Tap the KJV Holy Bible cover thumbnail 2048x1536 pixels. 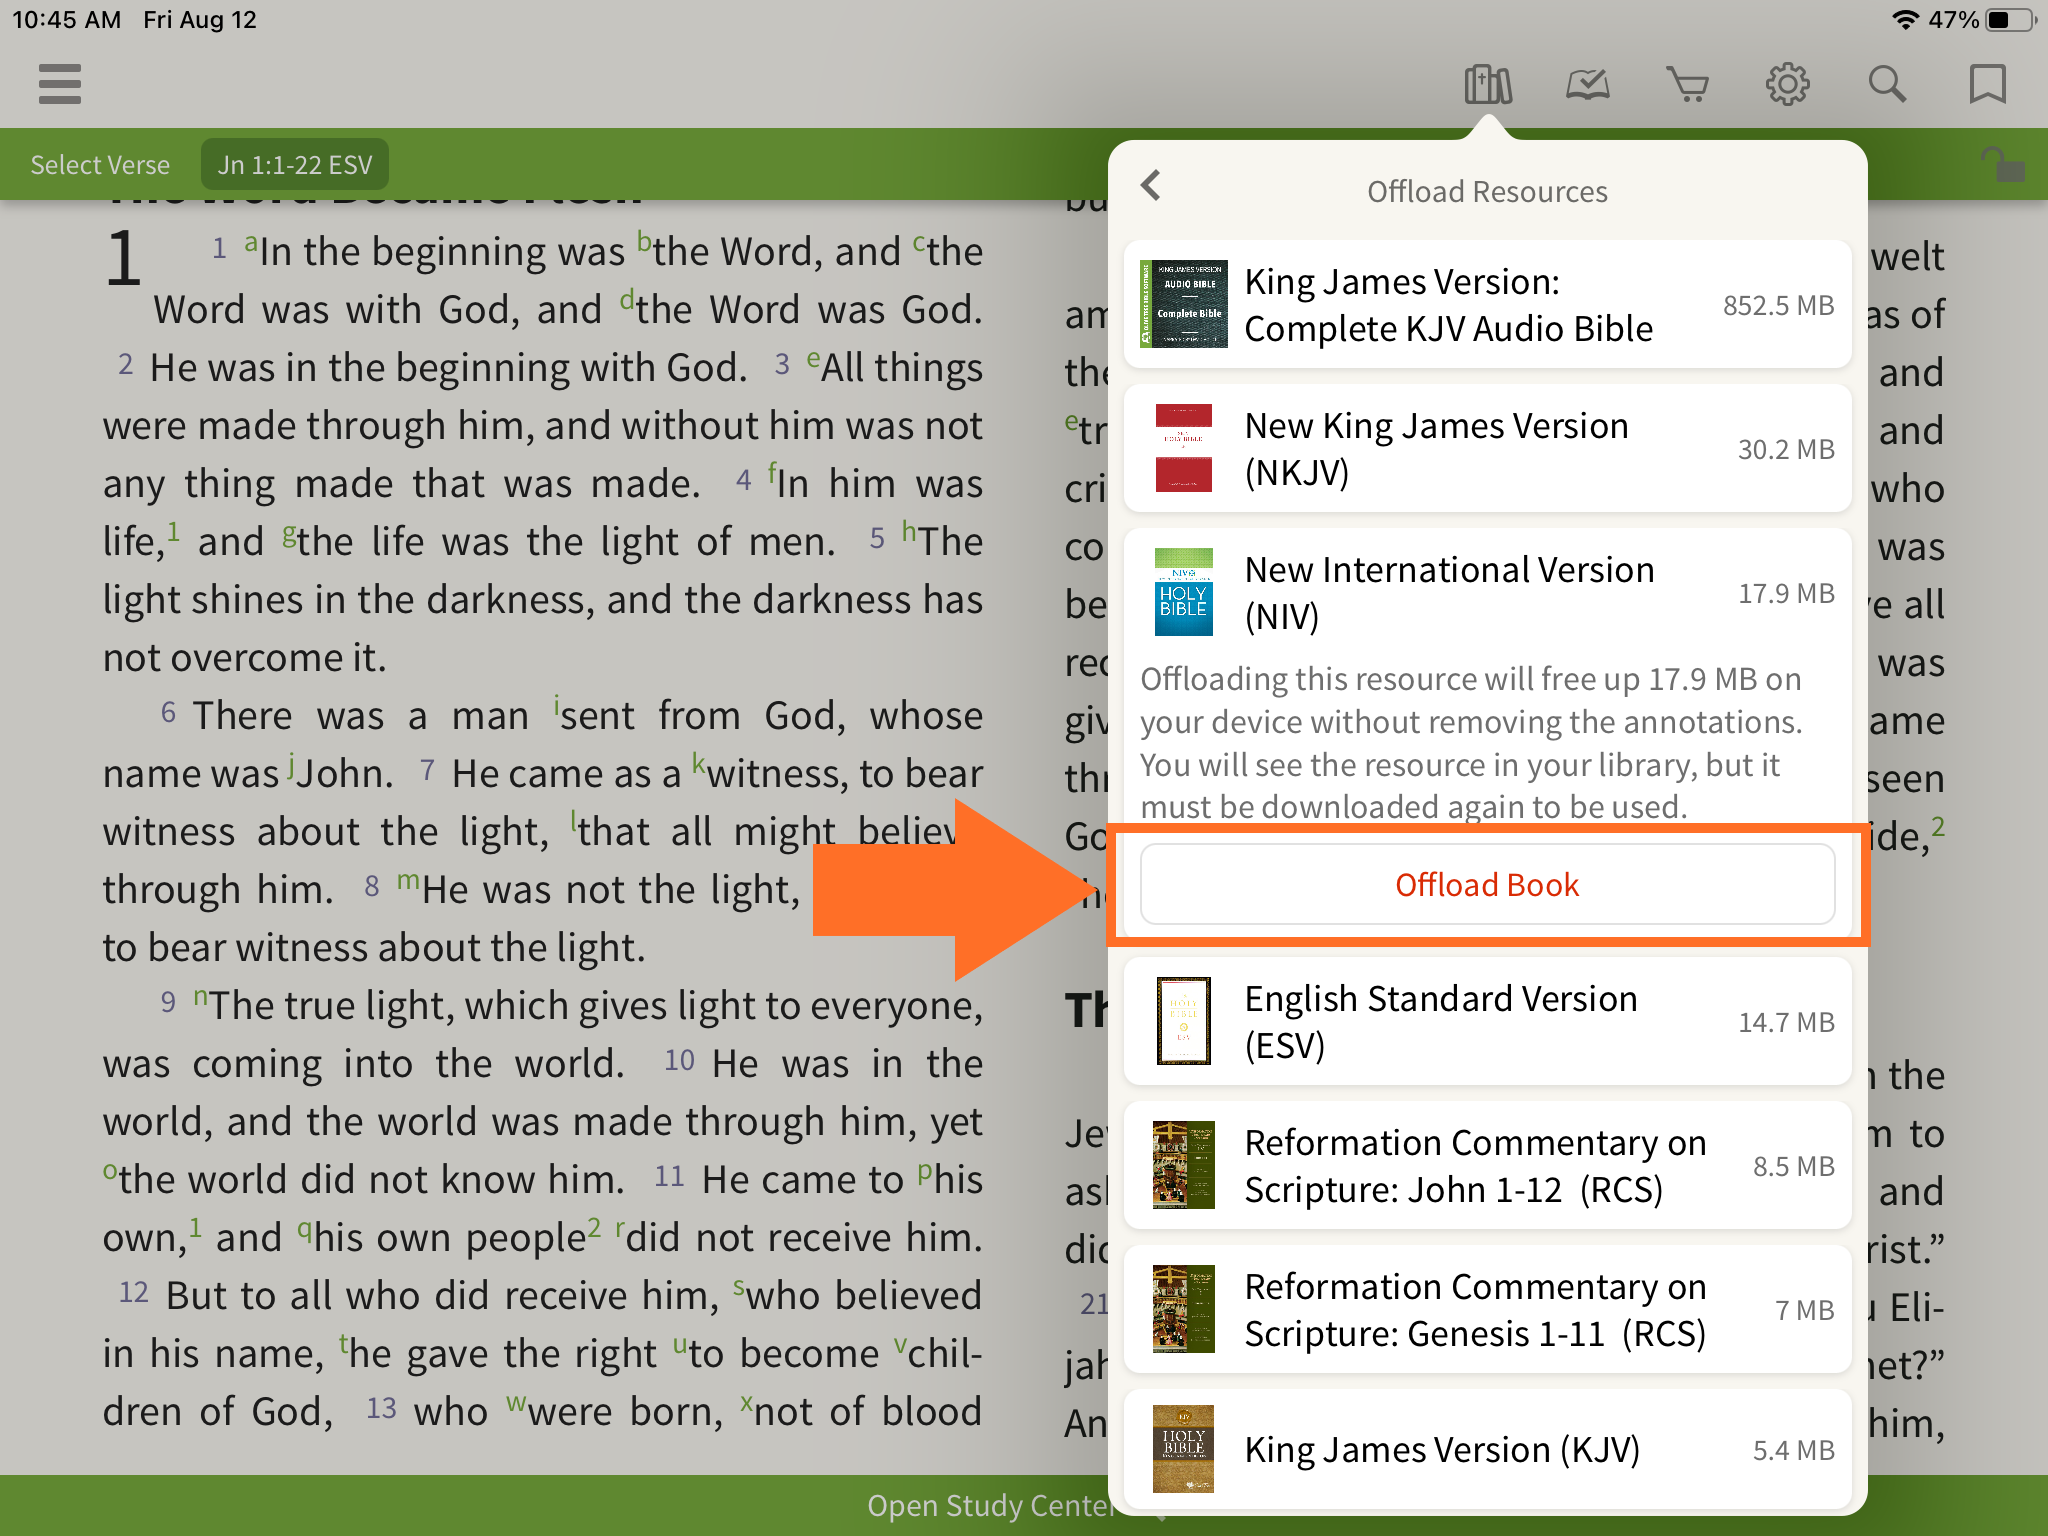(x=1184, y=1449)
